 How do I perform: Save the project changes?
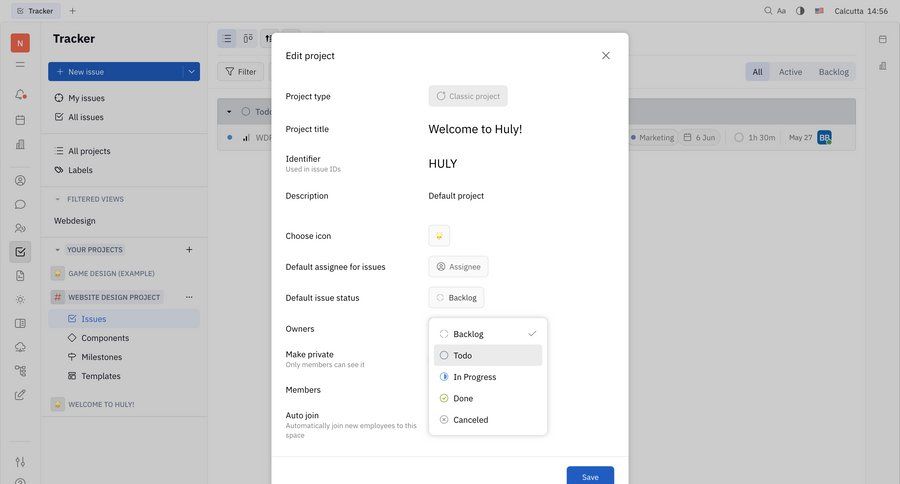(590, 475)
